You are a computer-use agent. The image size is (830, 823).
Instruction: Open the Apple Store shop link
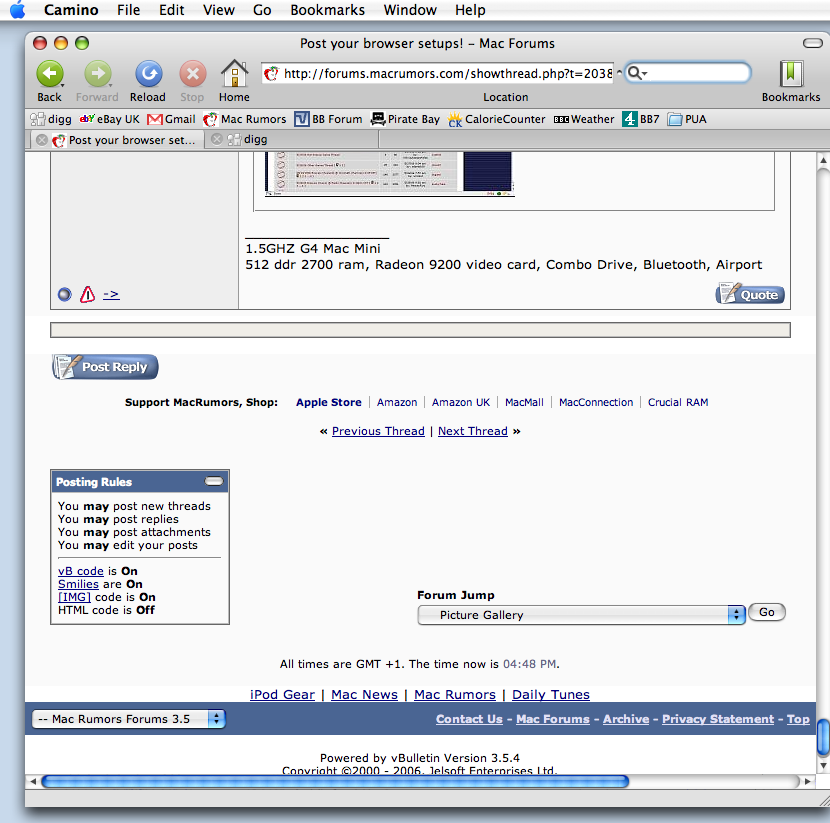coord(329,402)
